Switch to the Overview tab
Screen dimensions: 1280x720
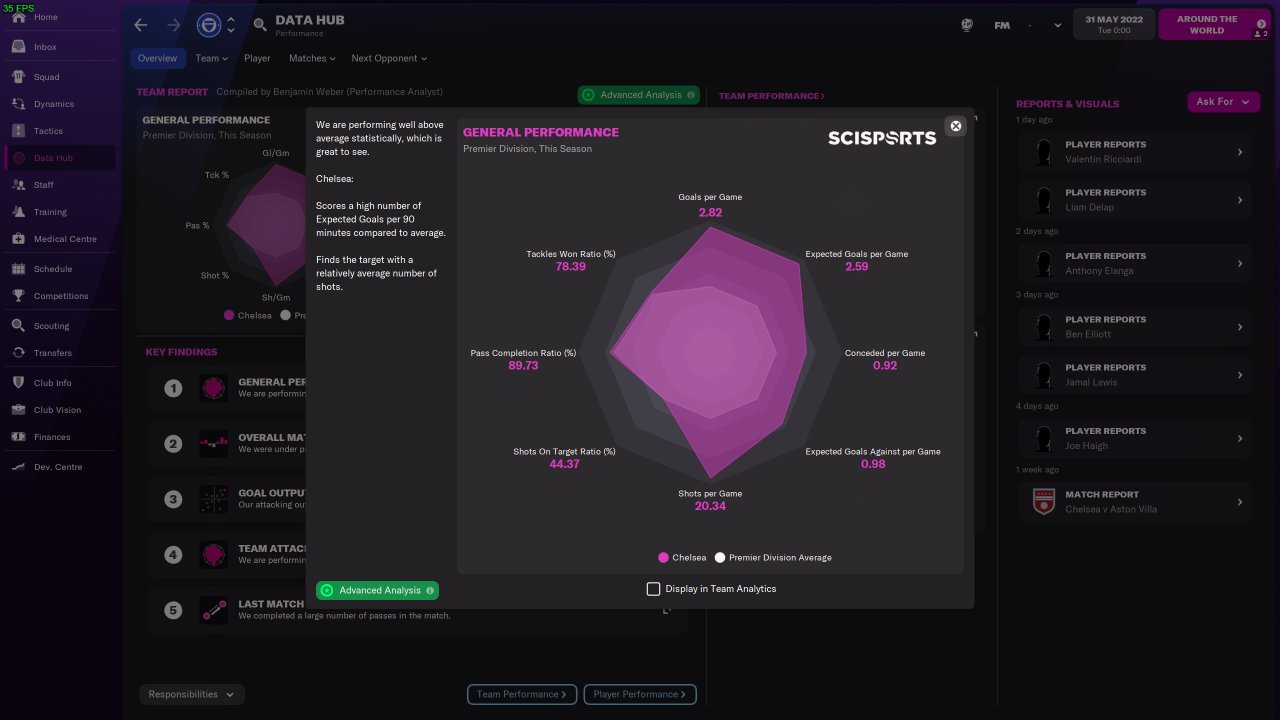[x=157, y=58]
